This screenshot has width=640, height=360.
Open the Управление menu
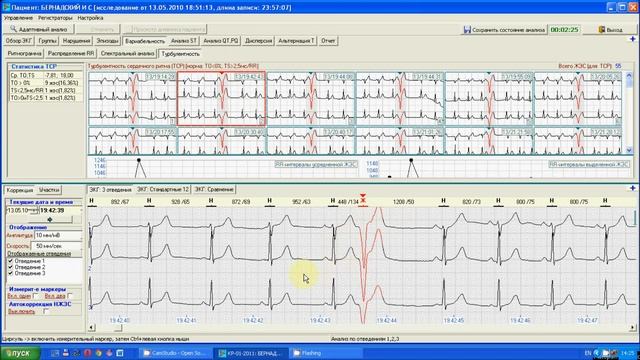(x=18, y=18)
